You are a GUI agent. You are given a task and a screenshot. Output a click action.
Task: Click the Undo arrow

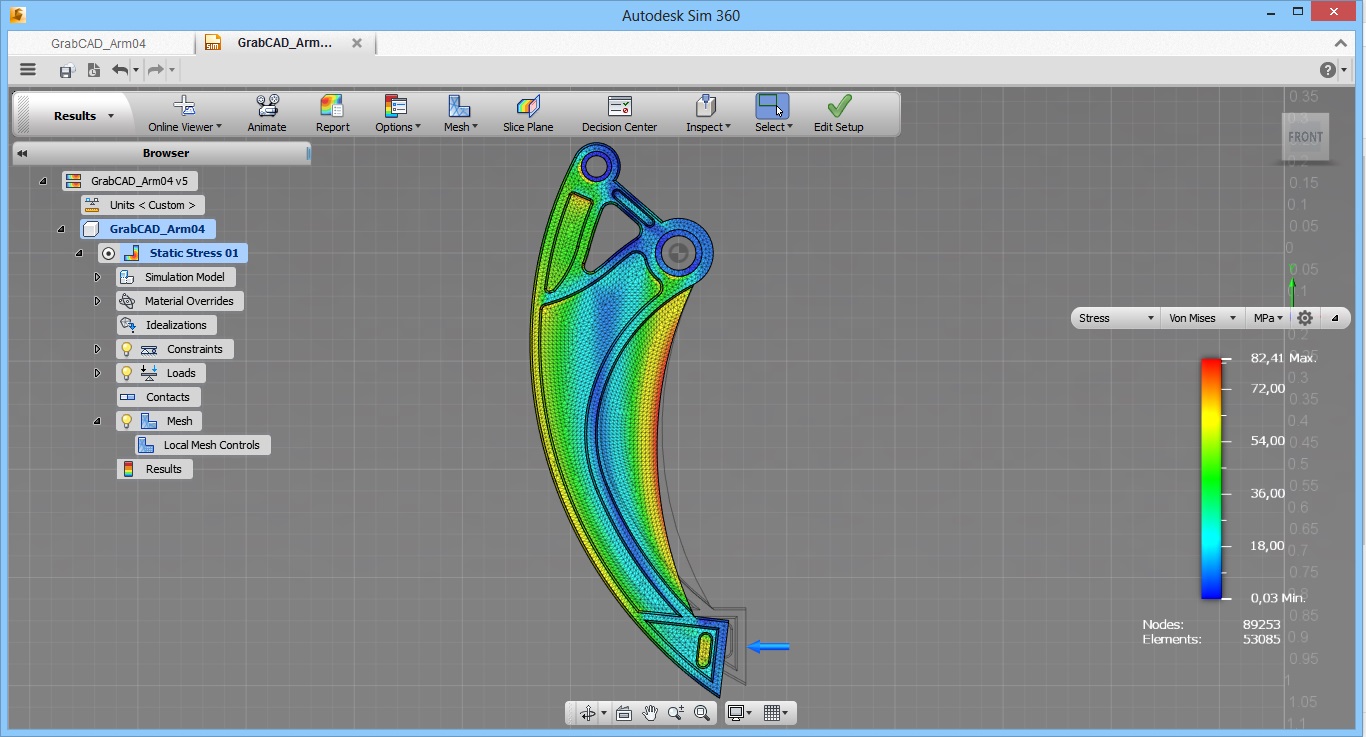[x=120, y=70]
